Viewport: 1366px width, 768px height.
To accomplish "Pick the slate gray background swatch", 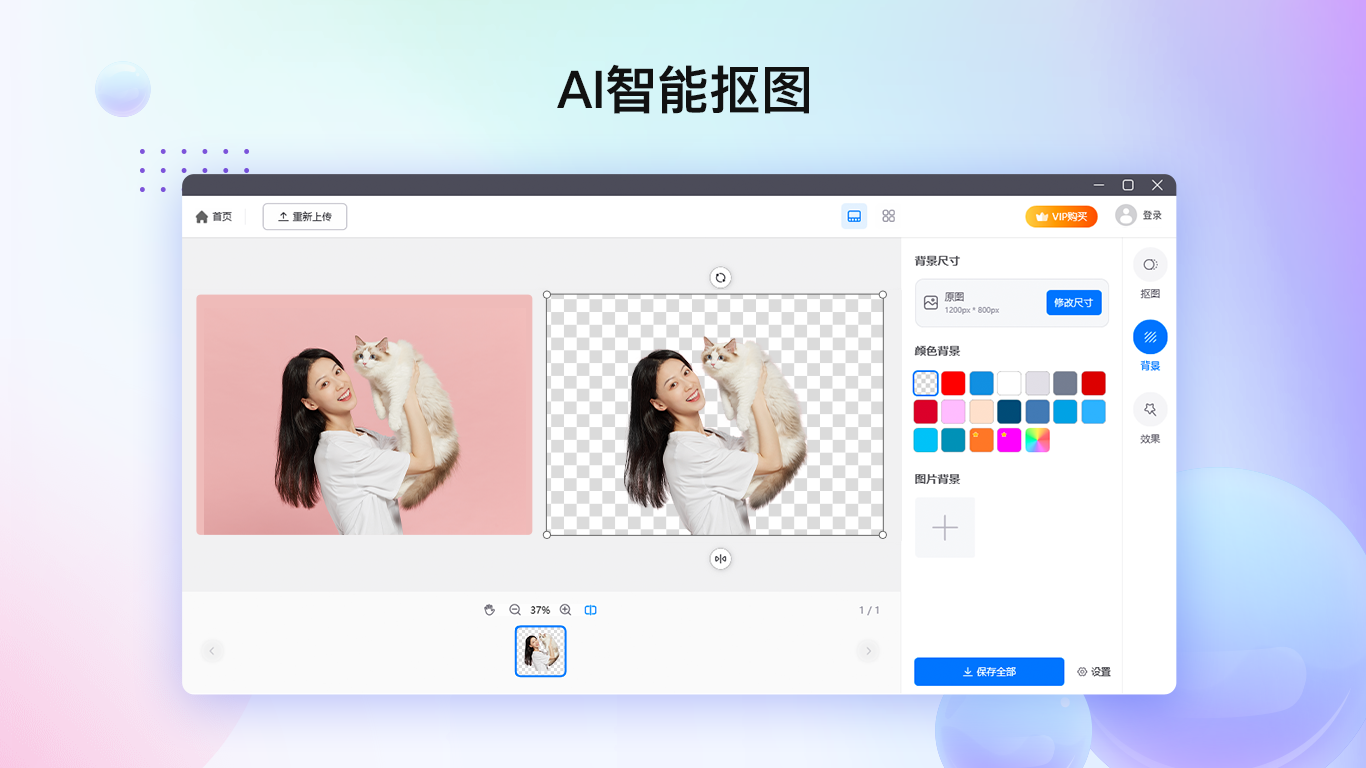I will point(1066,383).
